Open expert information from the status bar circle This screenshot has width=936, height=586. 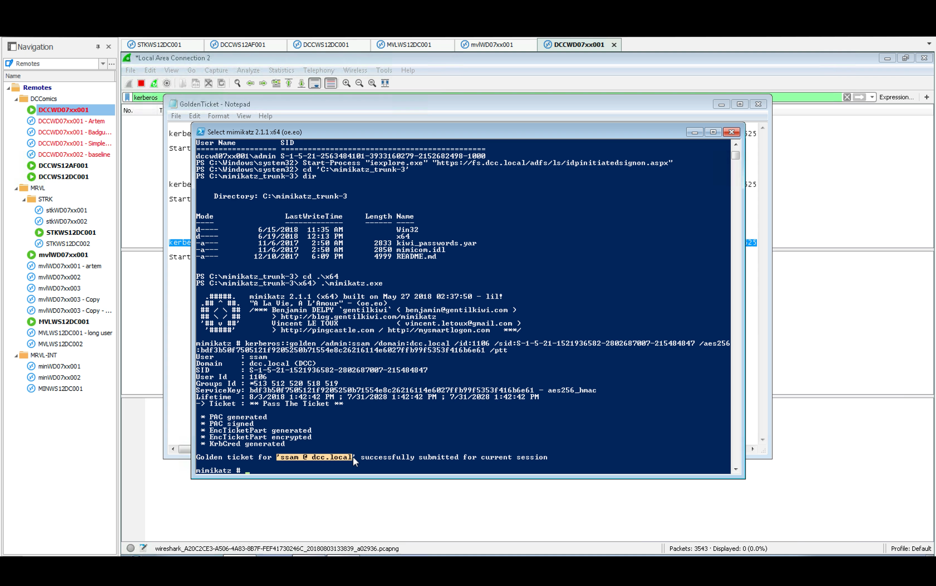[x=130, y=548]
